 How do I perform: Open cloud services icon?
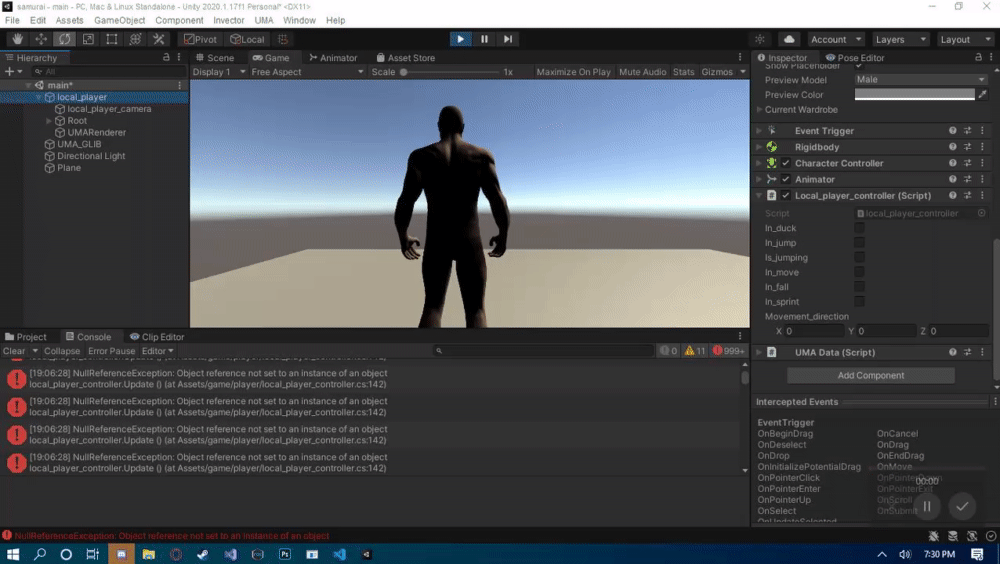click(x=789, y=39)
